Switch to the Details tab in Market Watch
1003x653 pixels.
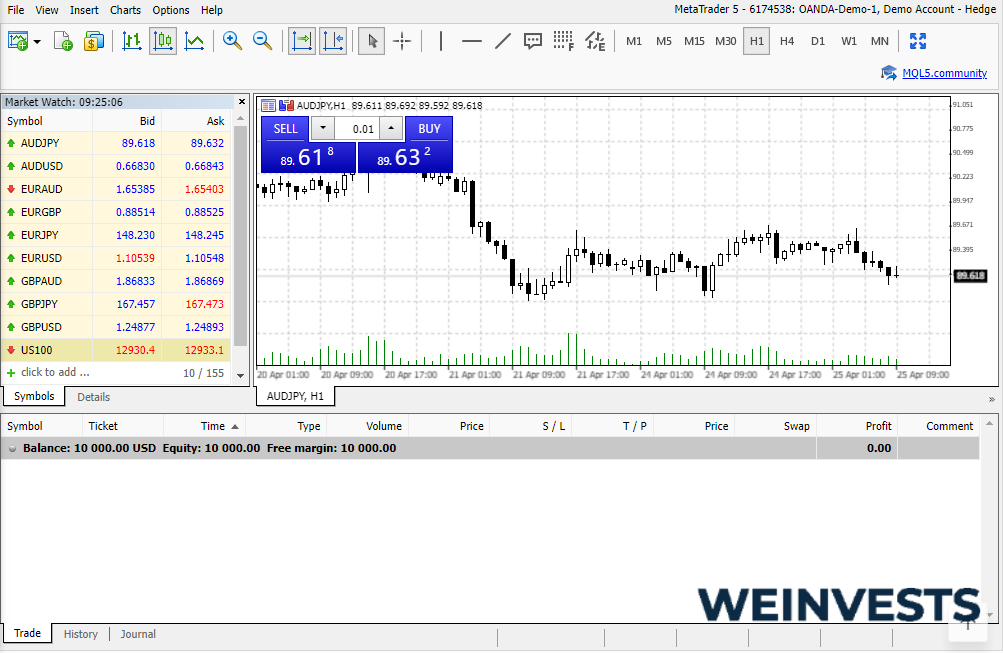click(x=93, y=397)
